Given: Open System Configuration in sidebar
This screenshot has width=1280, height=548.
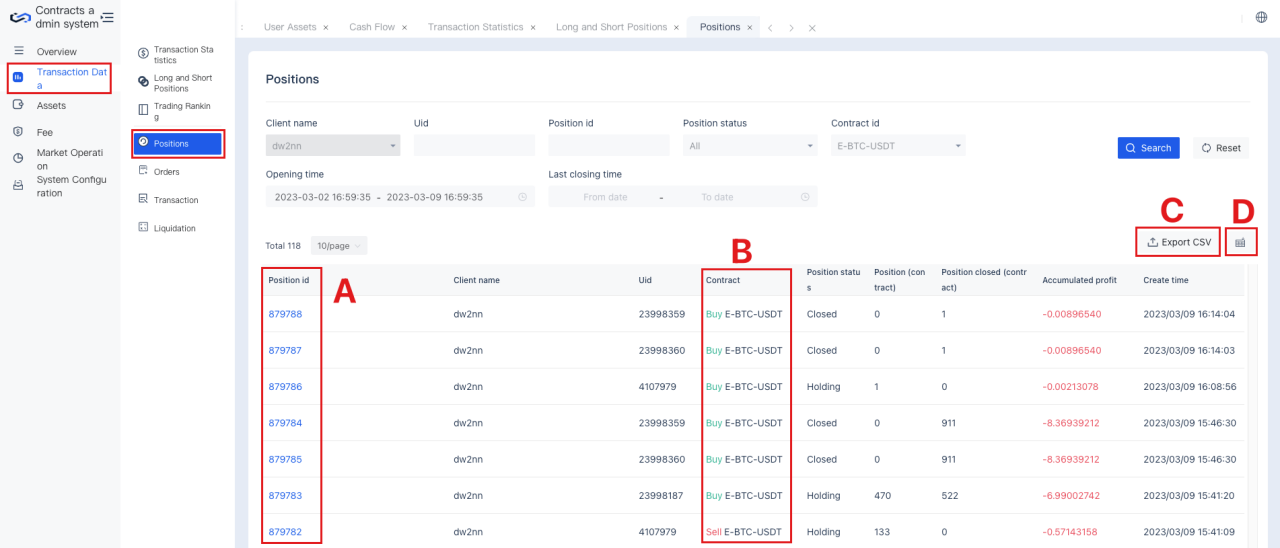Looking at the screenshot, I should (x=71, y=186).
